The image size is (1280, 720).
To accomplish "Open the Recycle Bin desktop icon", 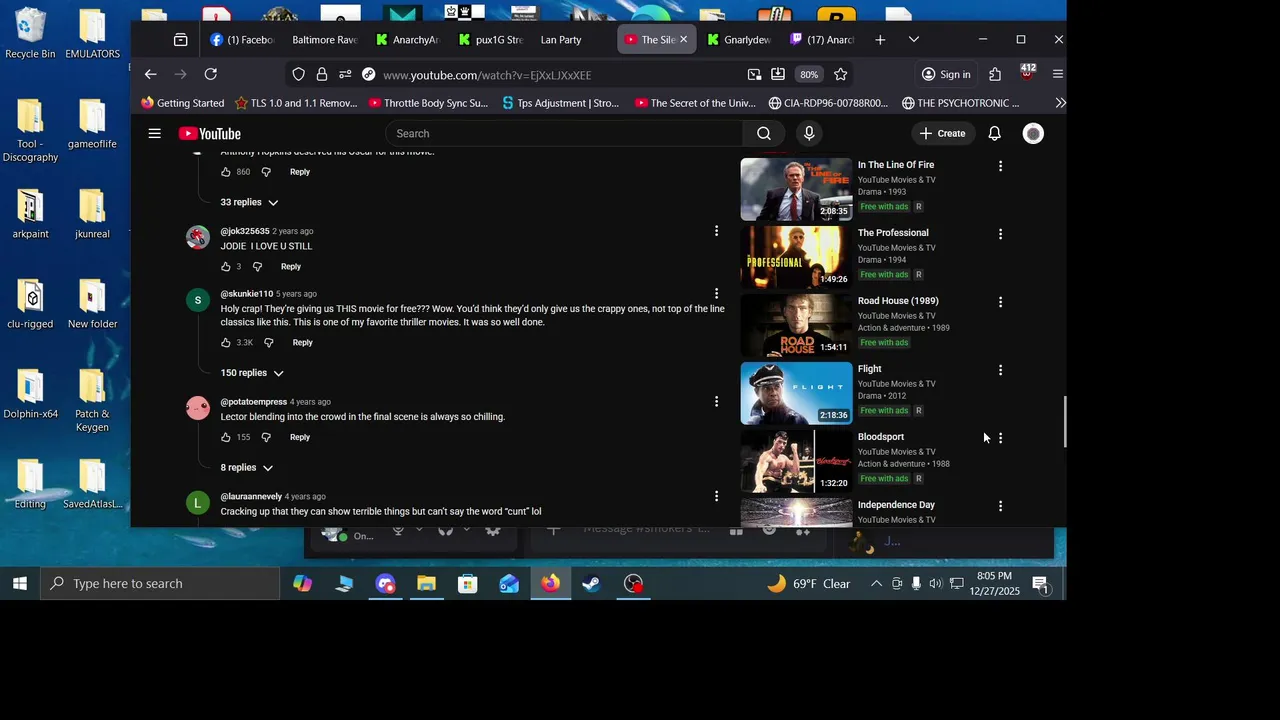I will [x=30, y=33].
